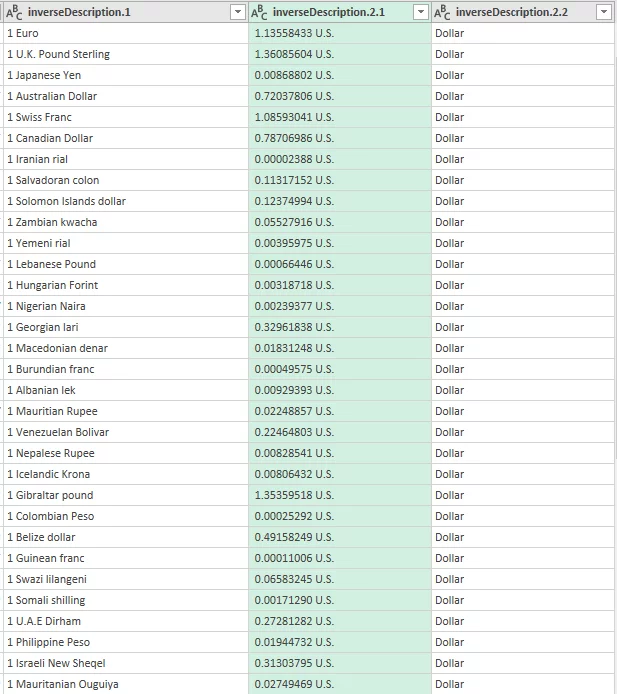Image resolution: width=617 pixels, height=694 pixels.
Task: Select the inverseDescription.2.2 column header
Action: click(x=510, y=12)
